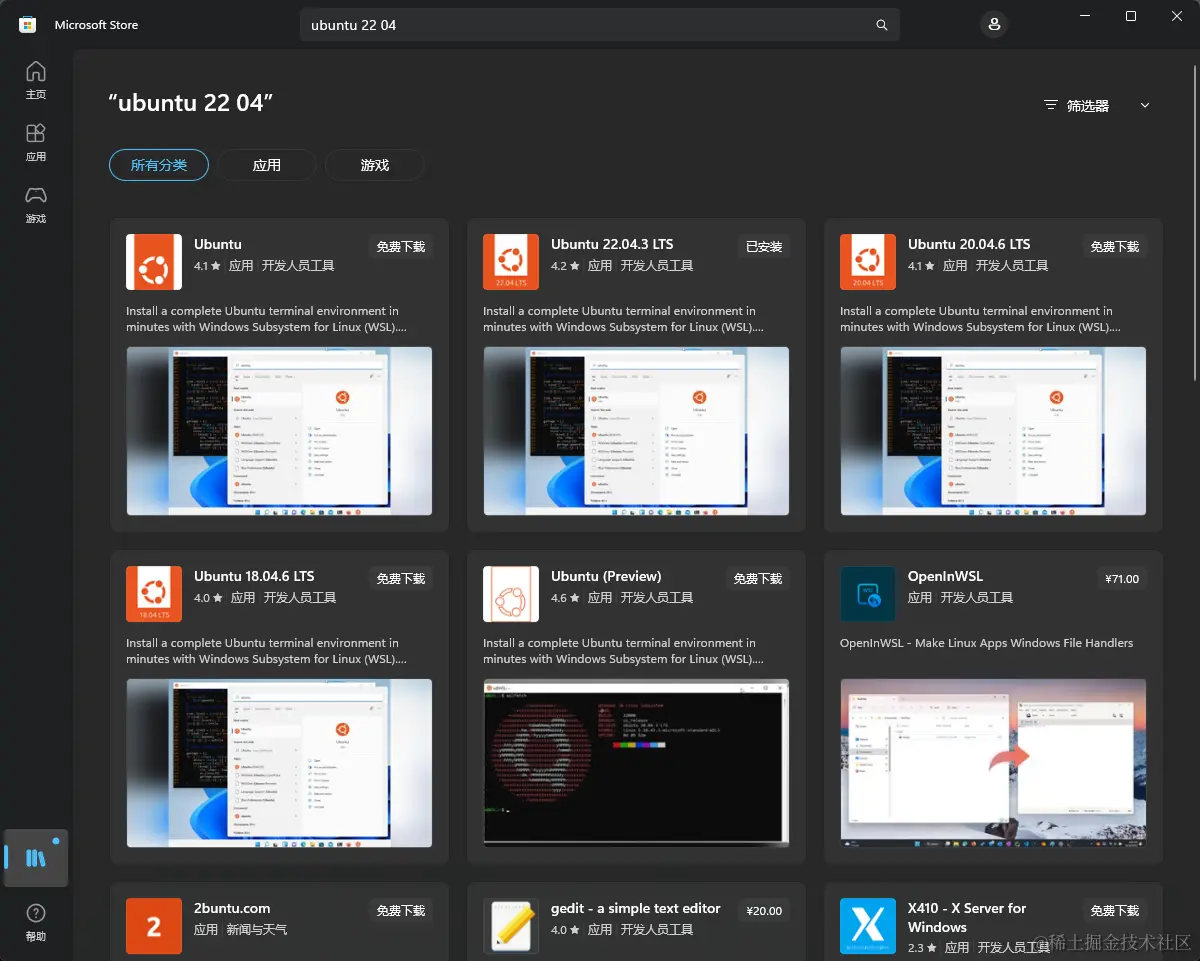Click "X410 - X Server for Windows" title

tap(967, 917)
